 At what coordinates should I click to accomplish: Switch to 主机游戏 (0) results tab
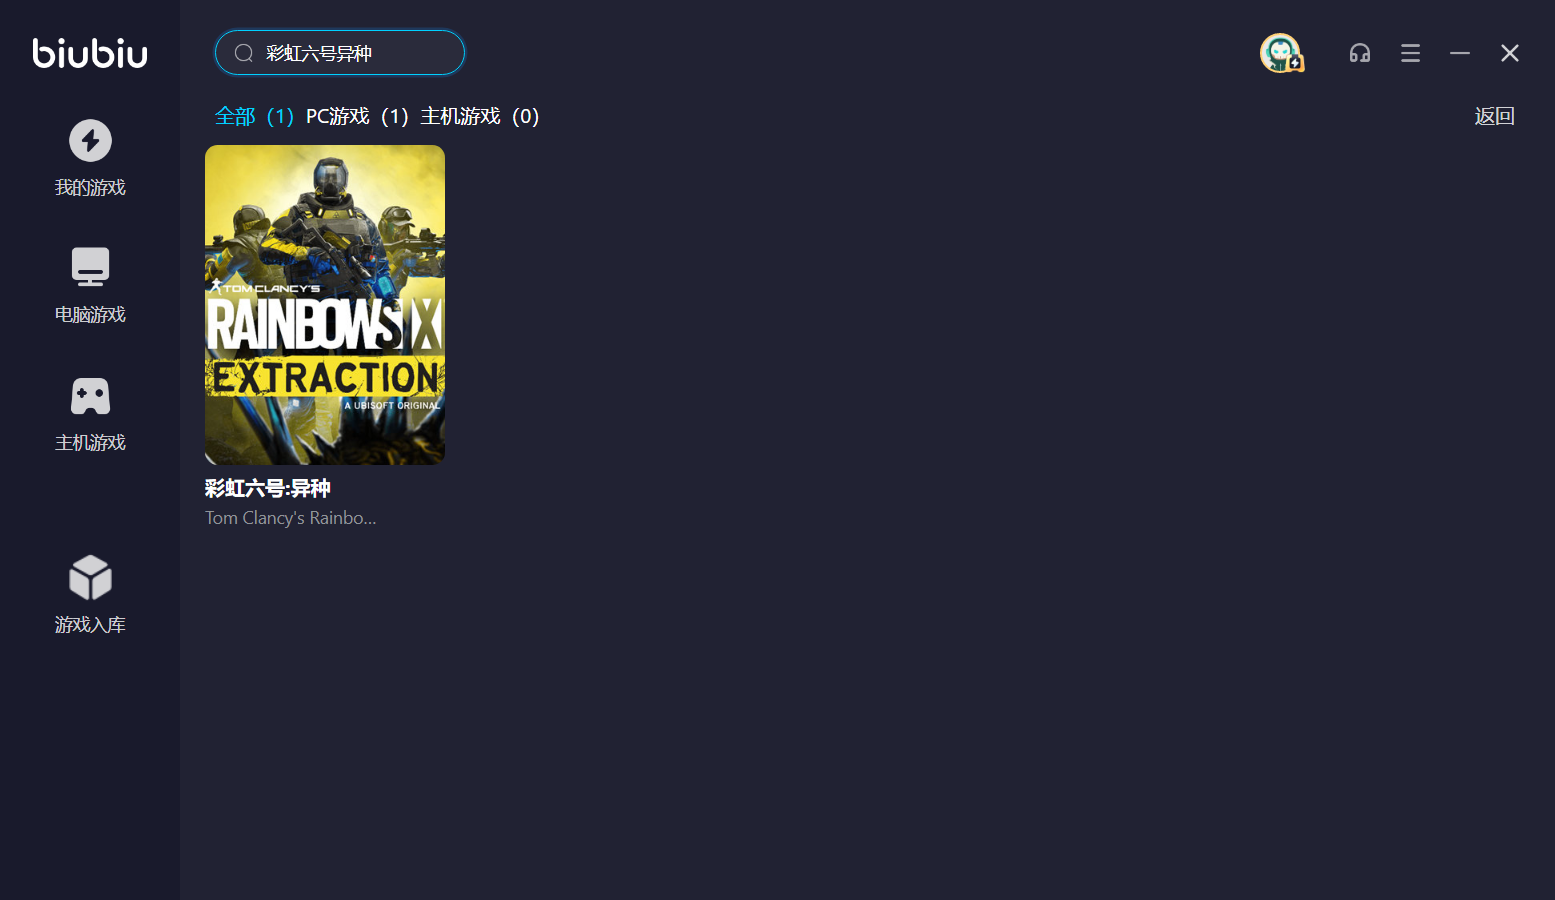[479, 116]
